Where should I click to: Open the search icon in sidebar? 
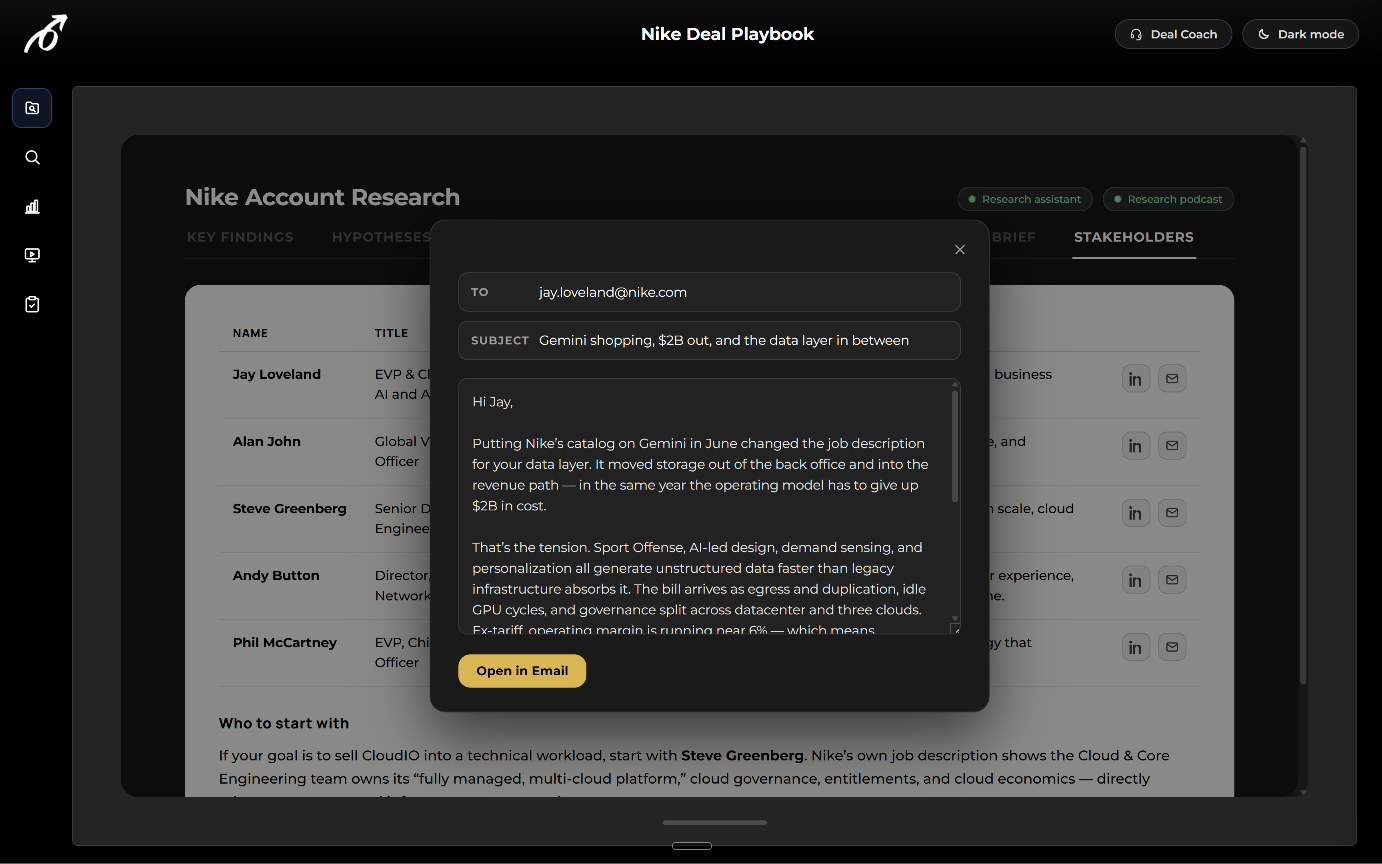[32, 157]
